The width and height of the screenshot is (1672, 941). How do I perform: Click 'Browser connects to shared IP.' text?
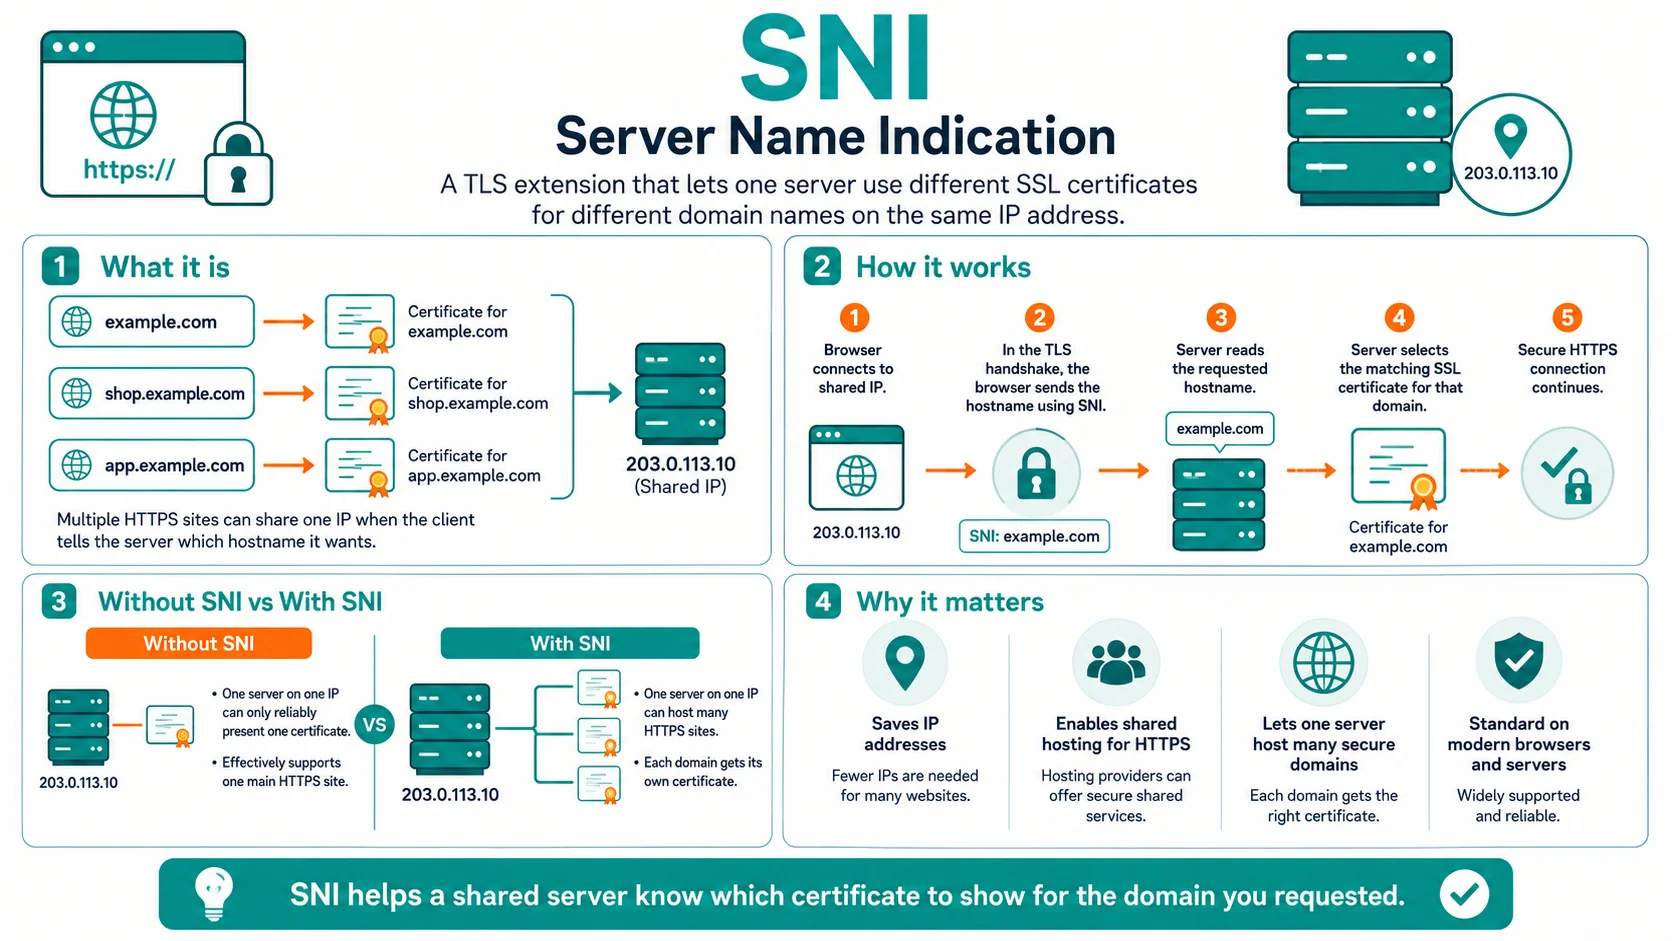(853, 368)
